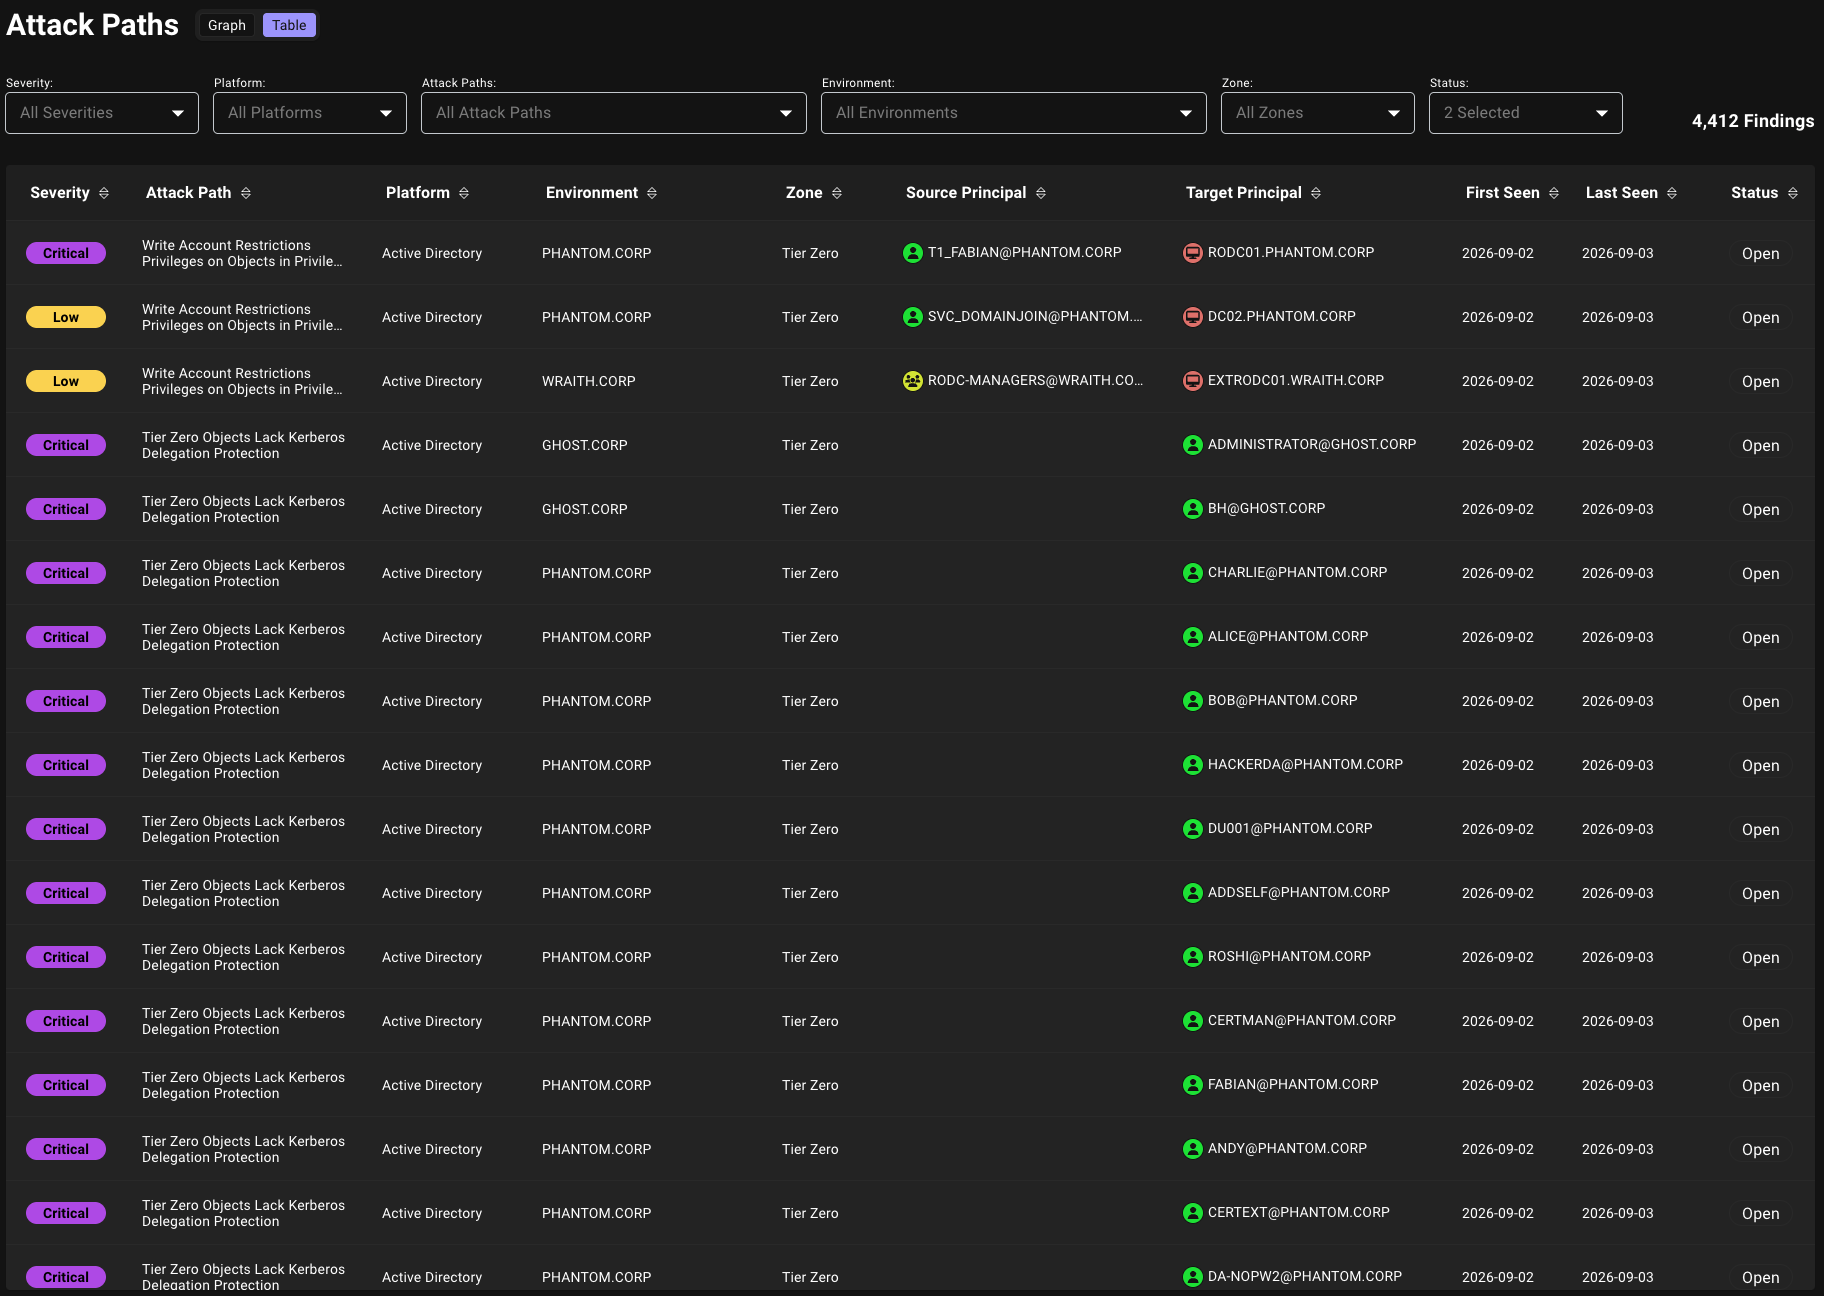Click computer icon beside RODC01.PHANTOM.CORP

pyautogui.click(x=1193, y=253)
